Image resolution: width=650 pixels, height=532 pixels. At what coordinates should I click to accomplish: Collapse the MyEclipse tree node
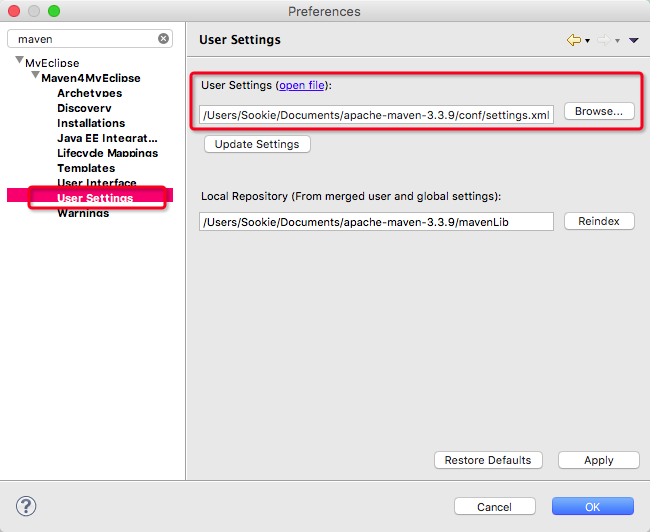coord(19,62)
